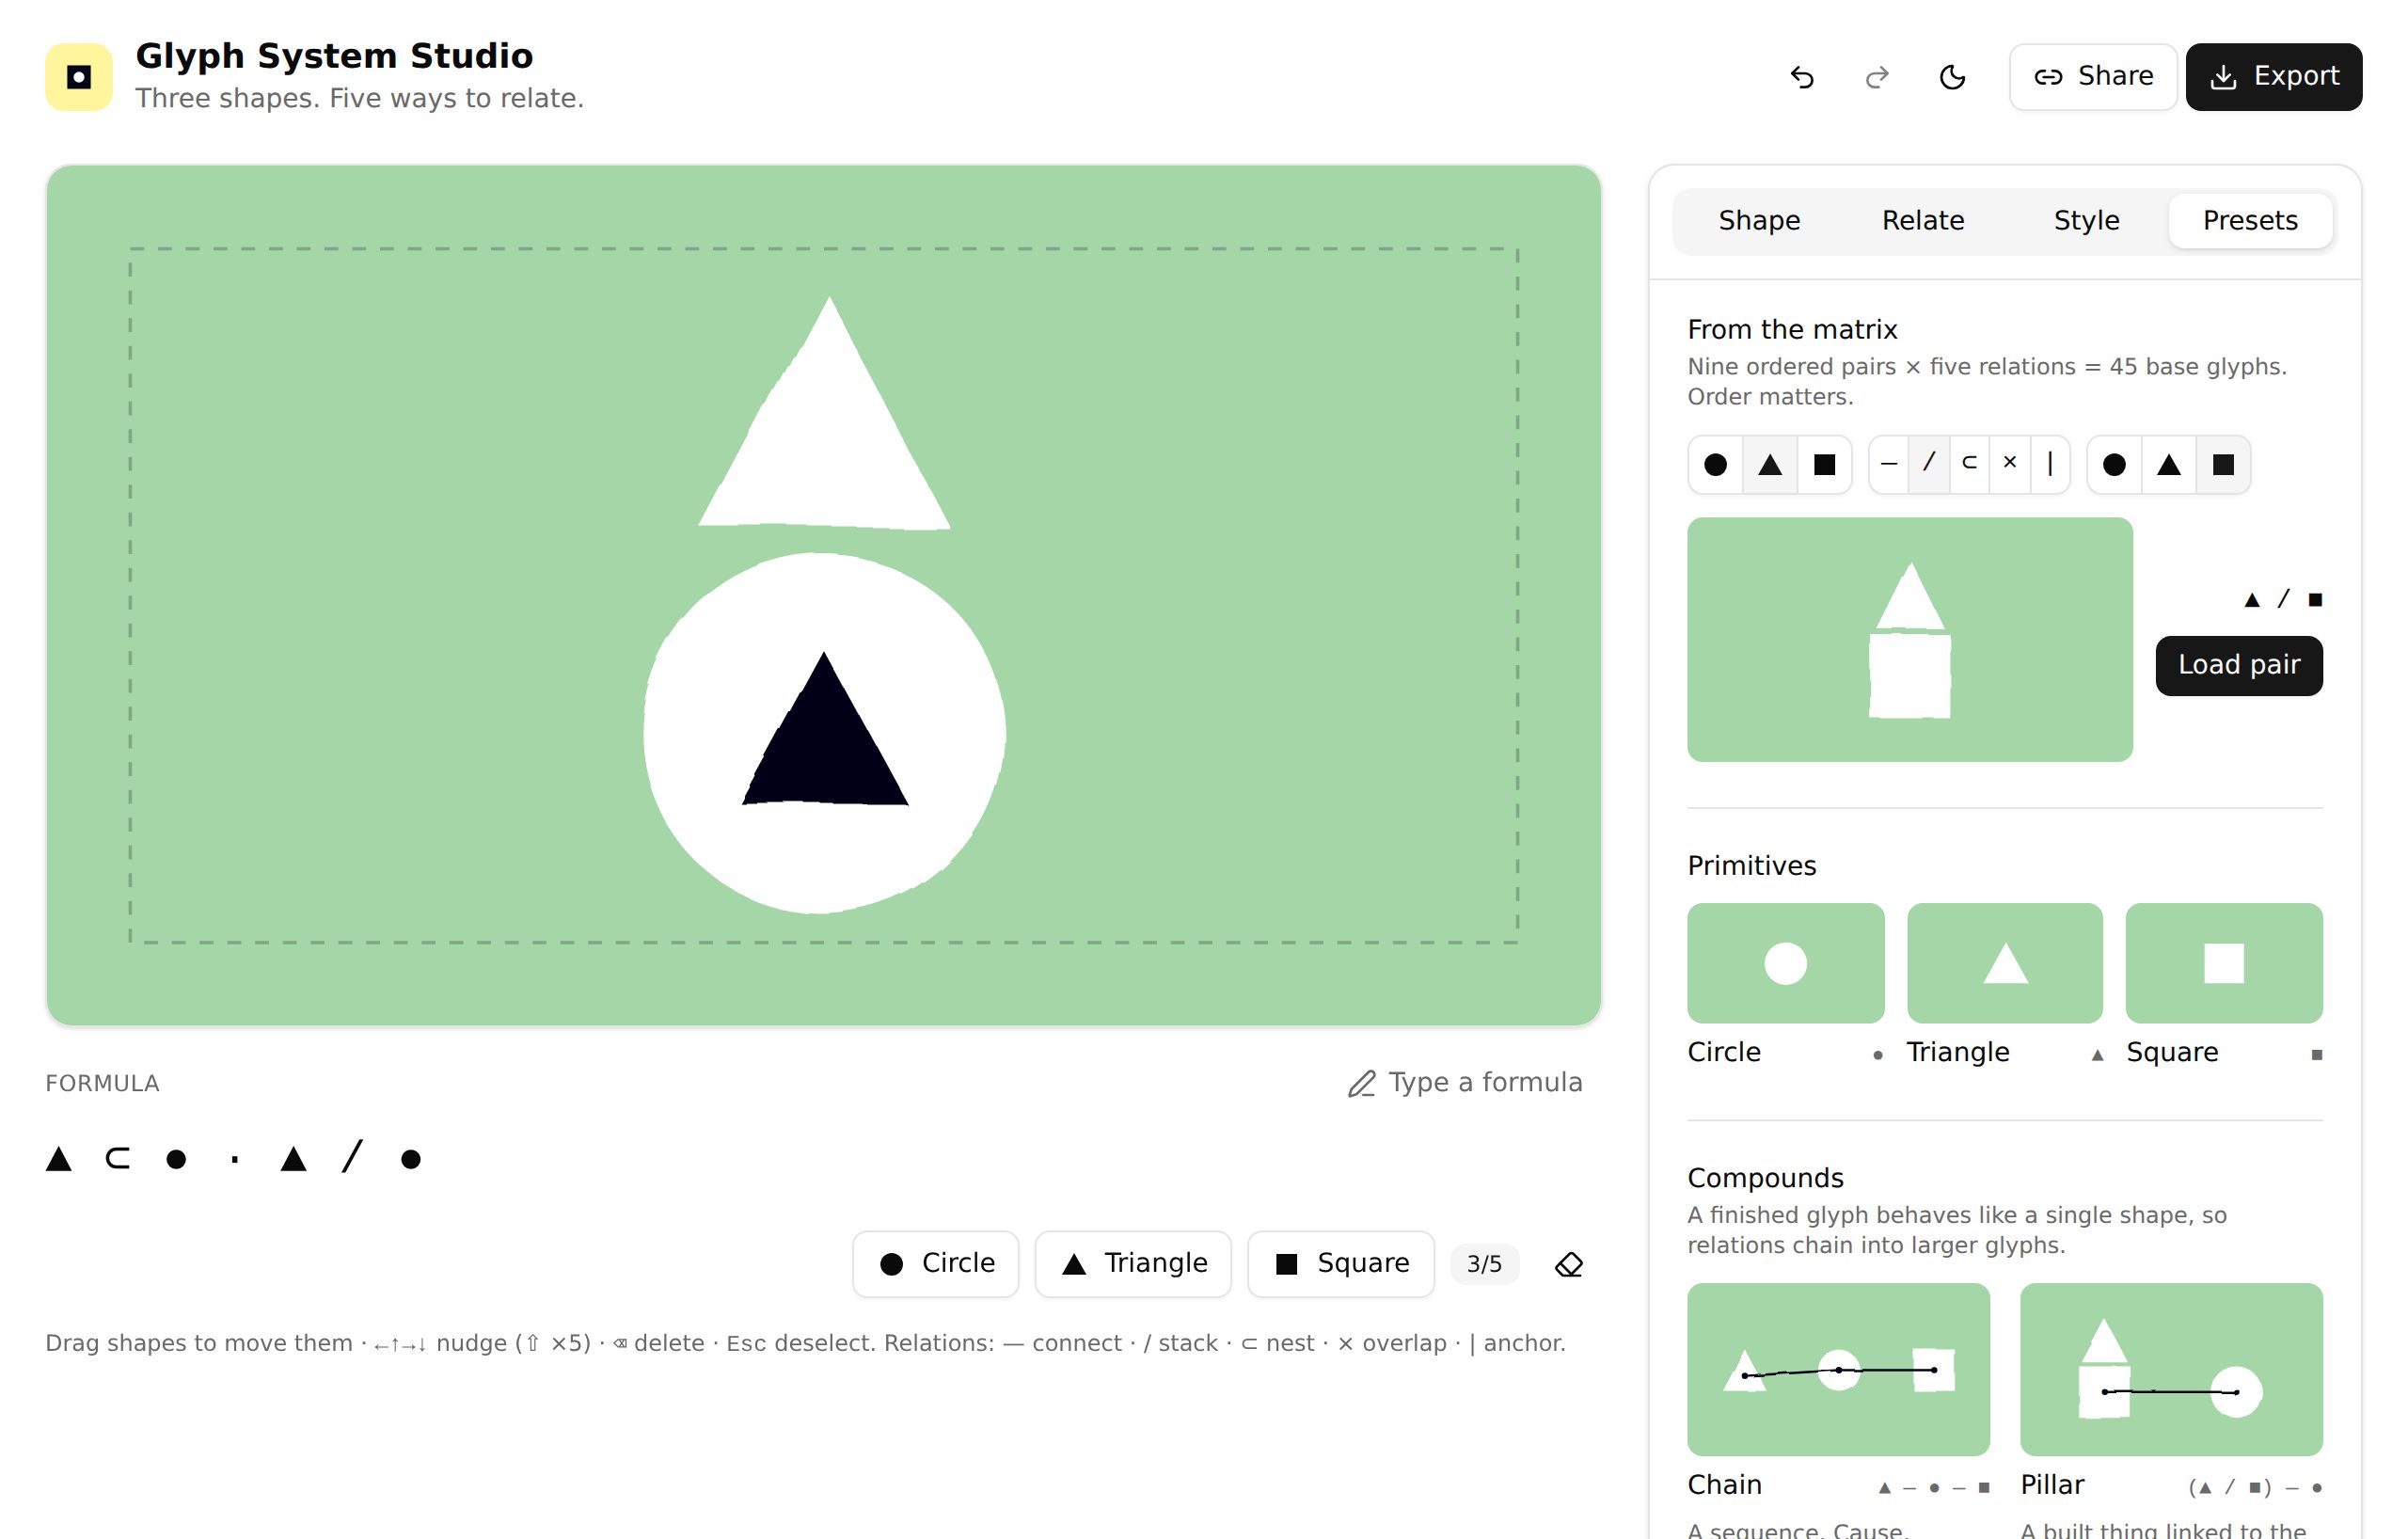Click the Share button
2408x1539 pixels.
coord(2092,77)
